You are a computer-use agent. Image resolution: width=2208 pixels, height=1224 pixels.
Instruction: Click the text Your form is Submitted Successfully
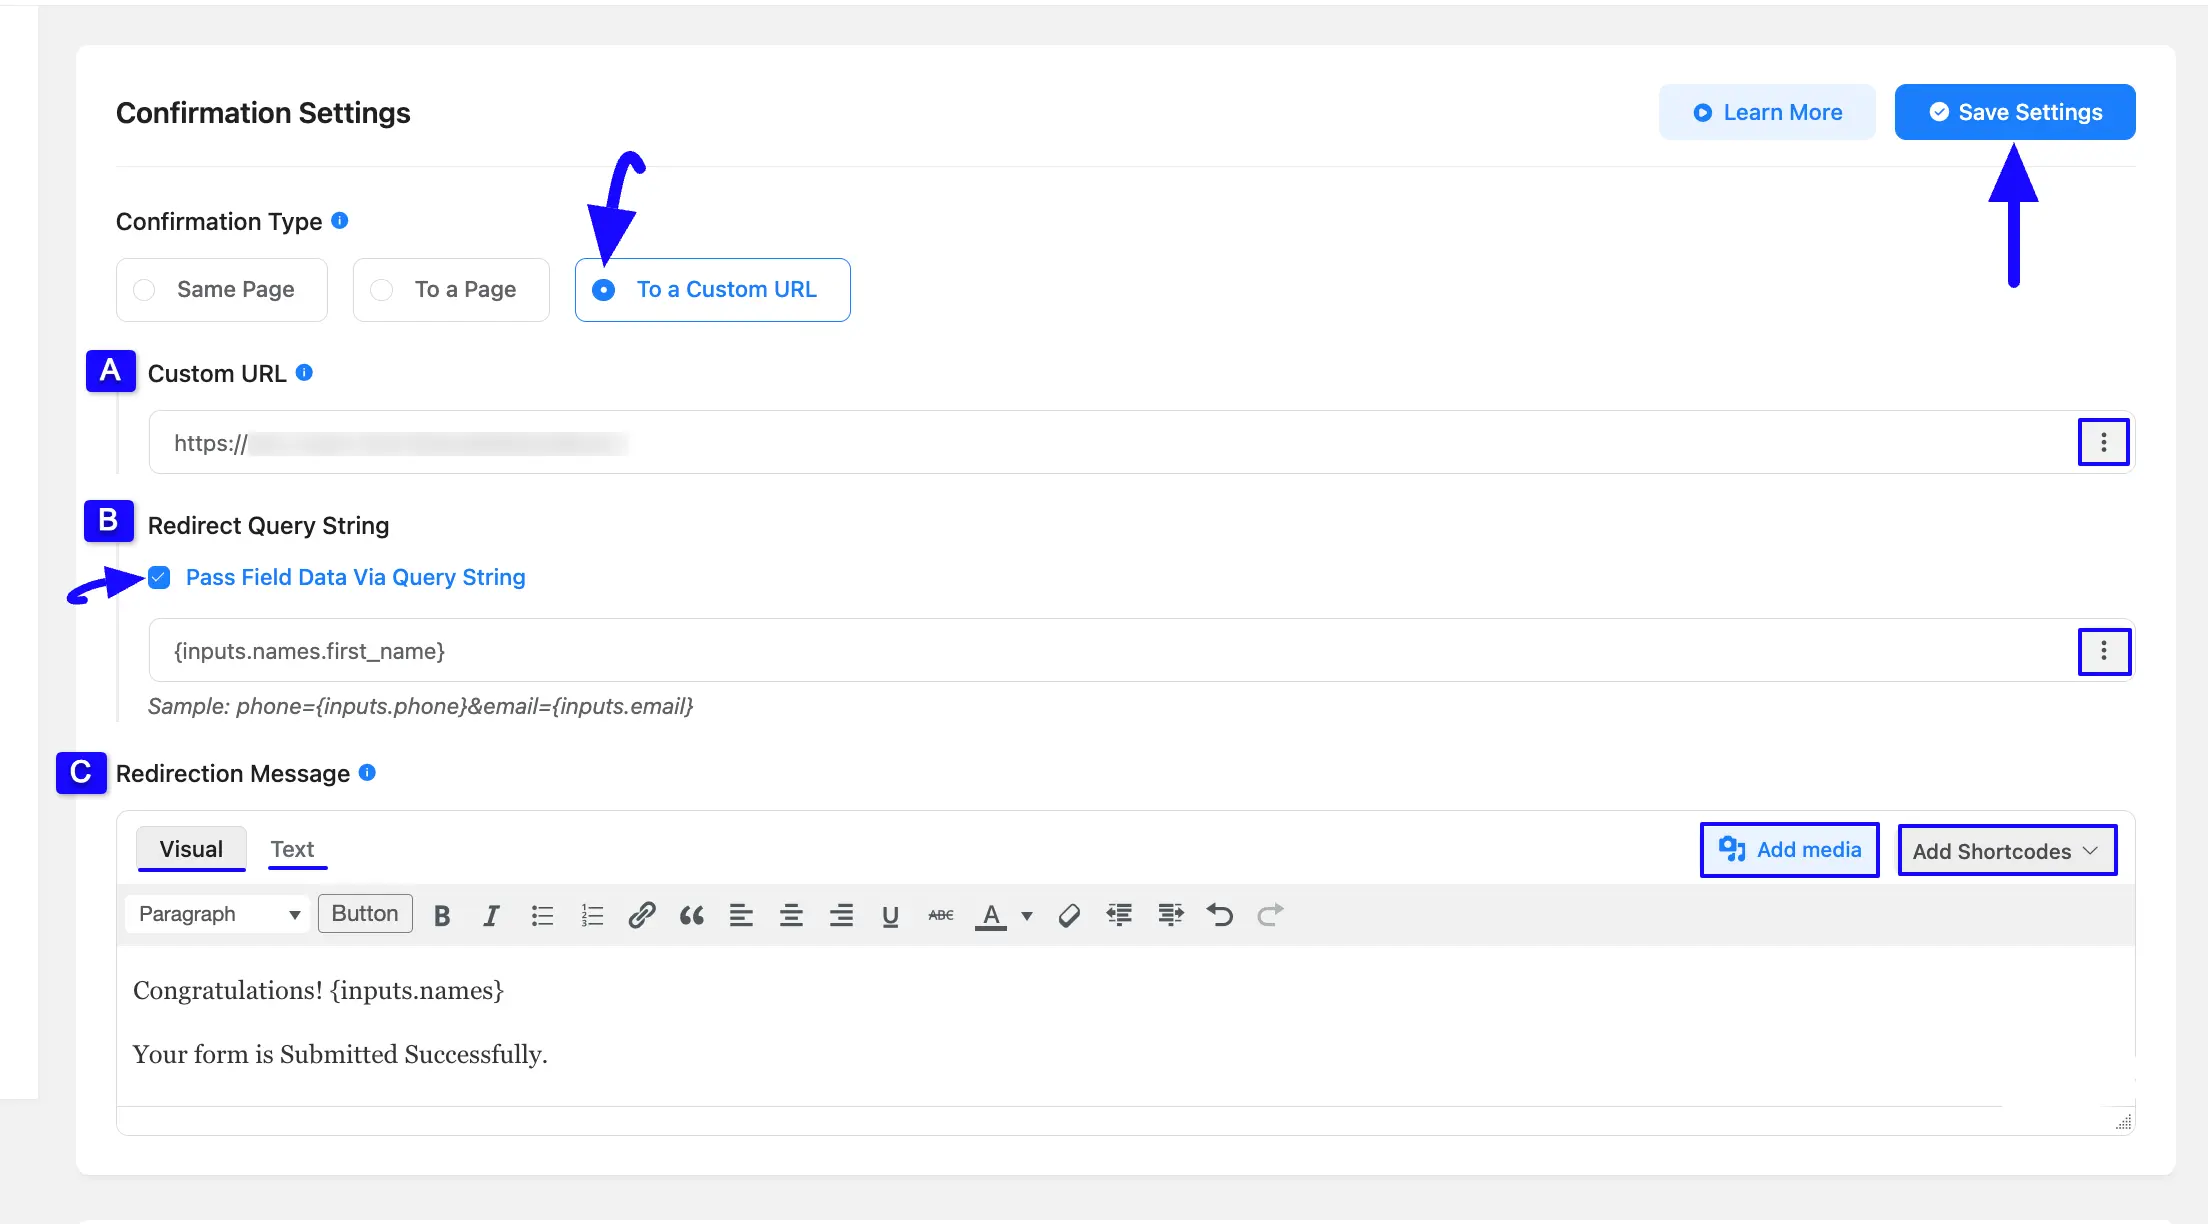click(x=340, y=1055)
